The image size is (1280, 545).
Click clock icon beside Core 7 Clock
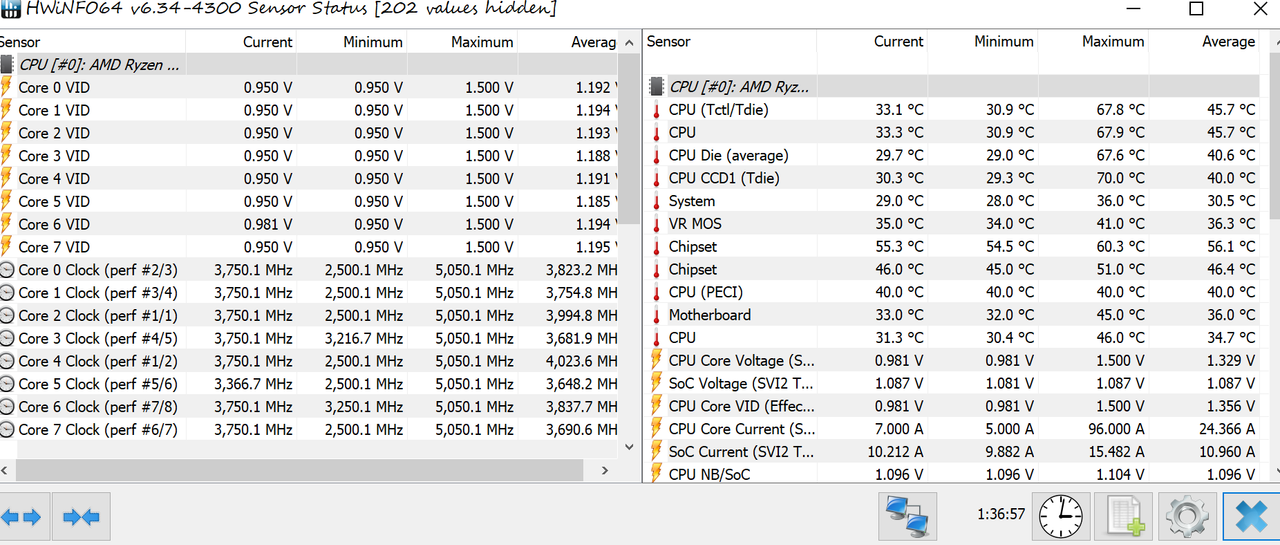(7, 431)
